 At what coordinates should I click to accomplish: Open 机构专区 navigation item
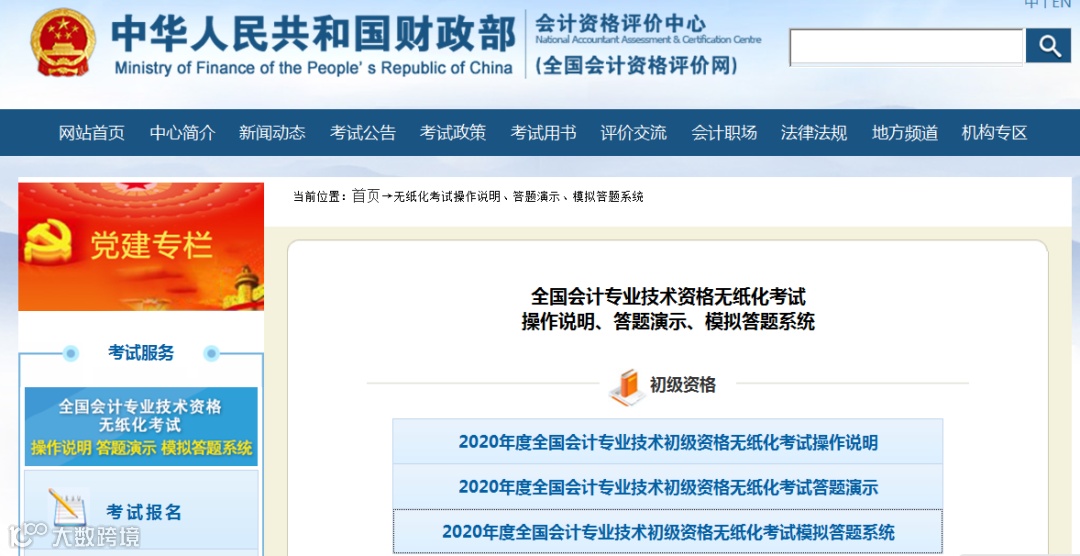click(x=995, y=133)
